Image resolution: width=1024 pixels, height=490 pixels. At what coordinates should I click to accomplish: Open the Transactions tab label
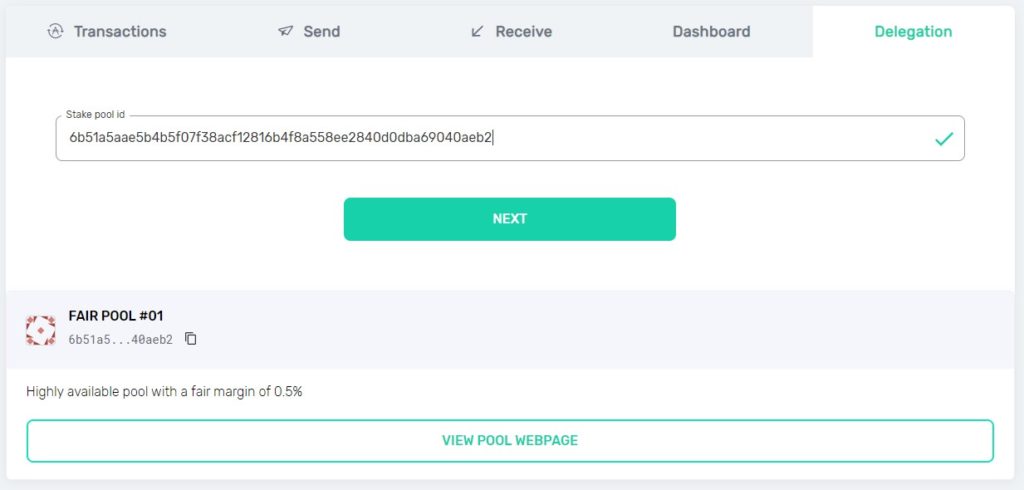point(120,31)
